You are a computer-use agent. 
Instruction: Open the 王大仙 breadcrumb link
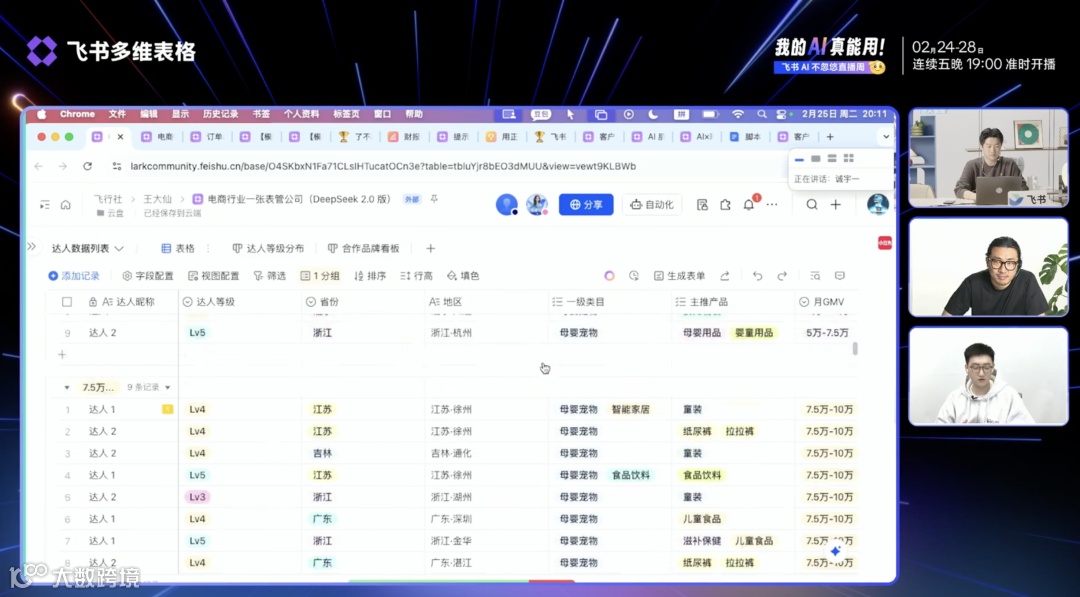pyautogui.click(x=158, y=199)
